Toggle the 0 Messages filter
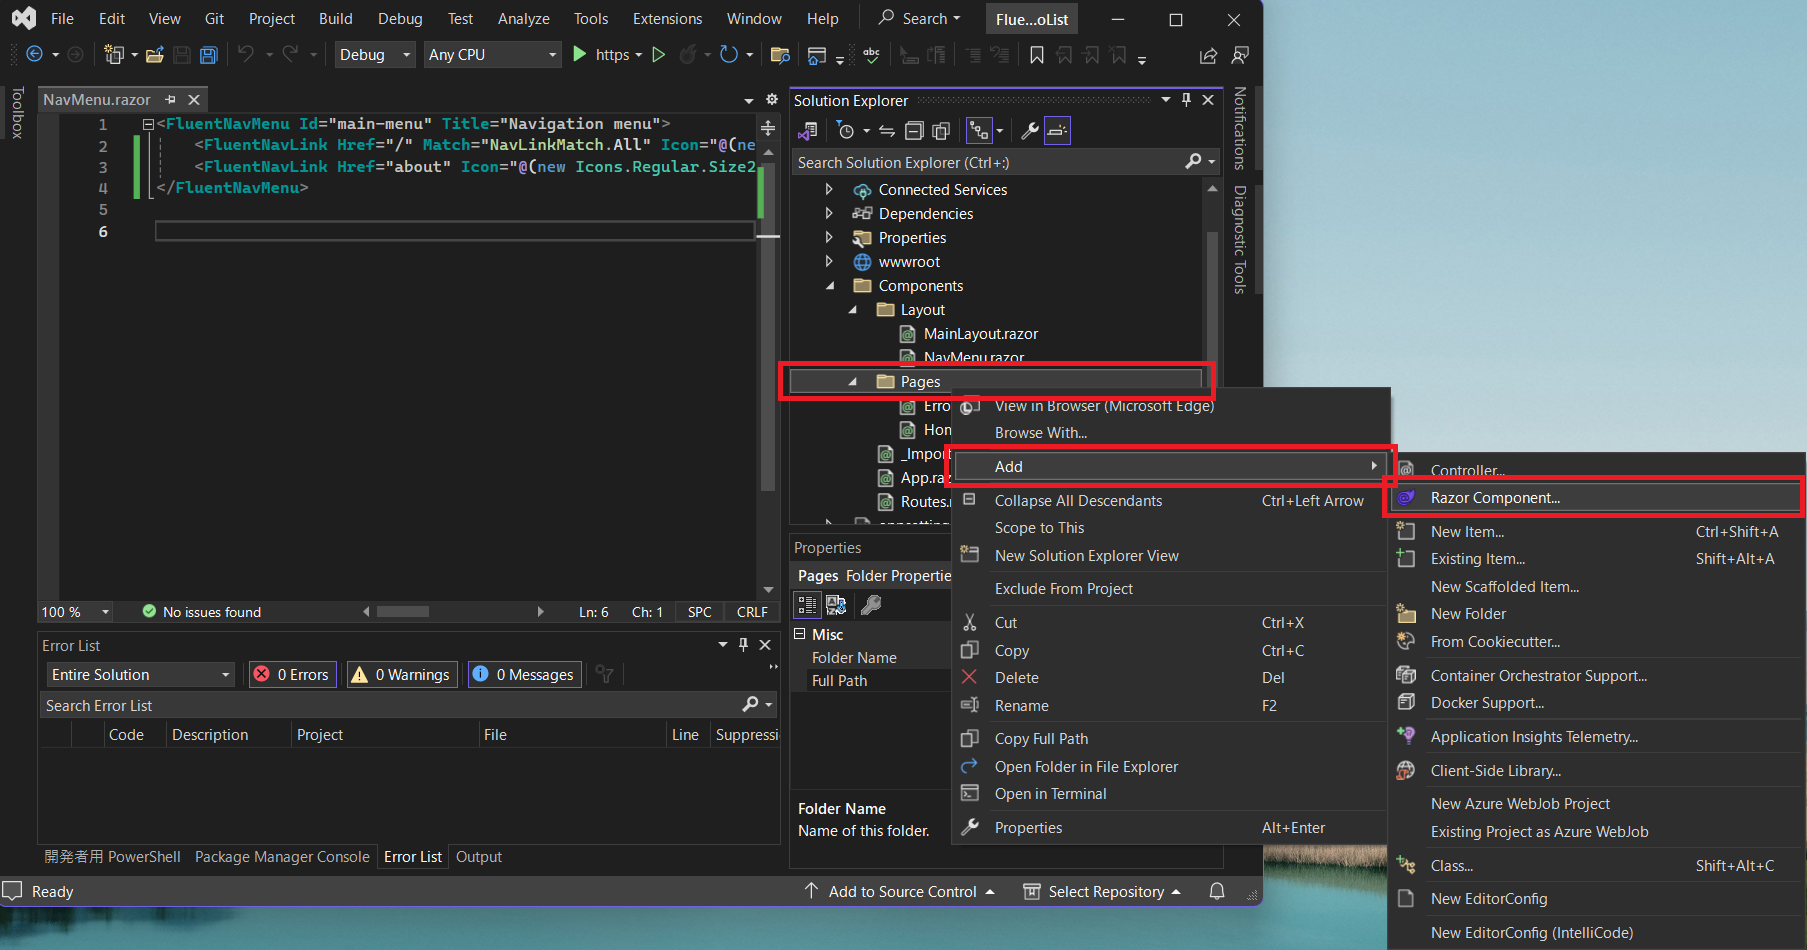Image resolution: width=1807 pixels, height=950 pixels. (524, 675)
